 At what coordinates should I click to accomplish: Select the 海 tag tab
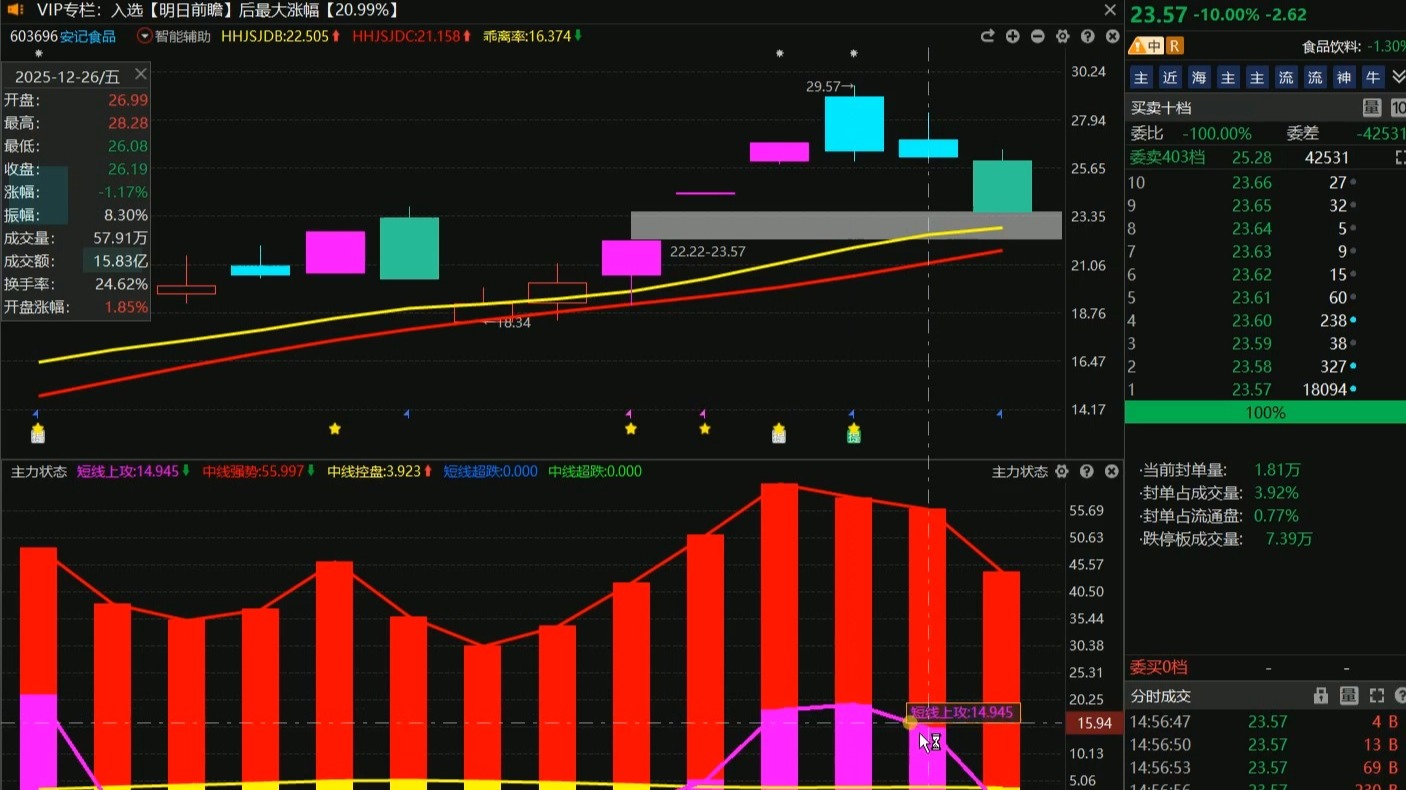pos(1199,77)
